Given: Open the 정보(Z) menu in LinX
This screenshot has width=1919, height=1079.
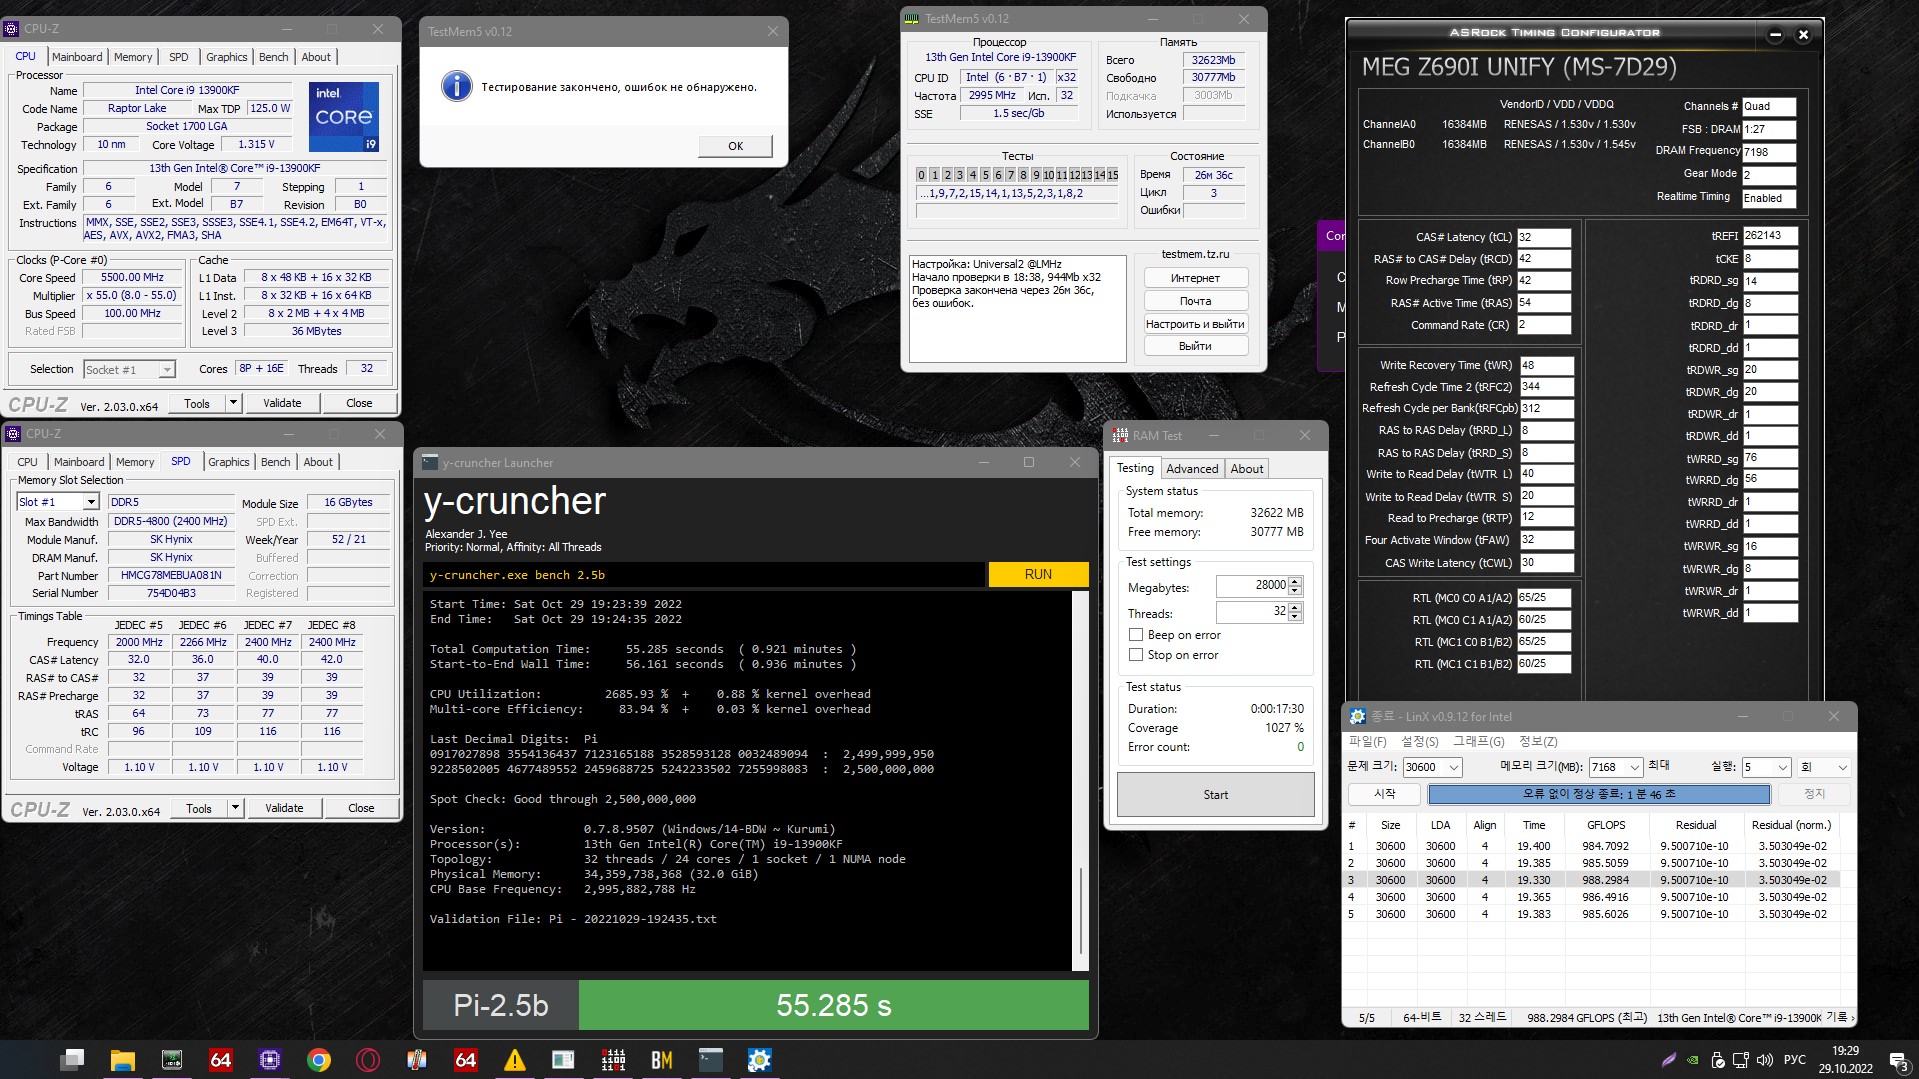Looking at the screenshot, I should tap(1538, 741).
